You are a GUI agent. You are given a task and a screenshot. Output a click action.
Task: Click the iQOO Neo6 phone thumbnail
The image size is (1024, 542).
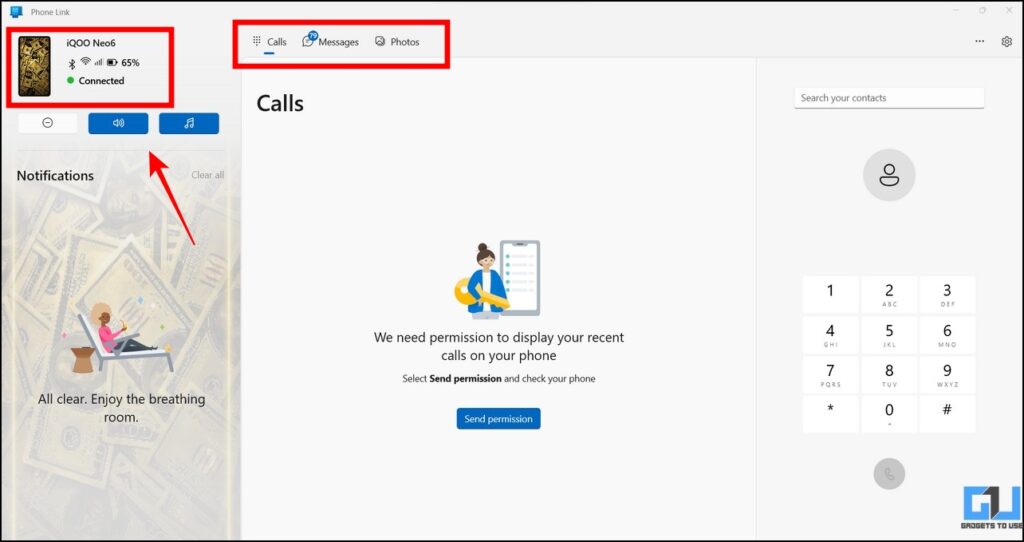[35, 66]
